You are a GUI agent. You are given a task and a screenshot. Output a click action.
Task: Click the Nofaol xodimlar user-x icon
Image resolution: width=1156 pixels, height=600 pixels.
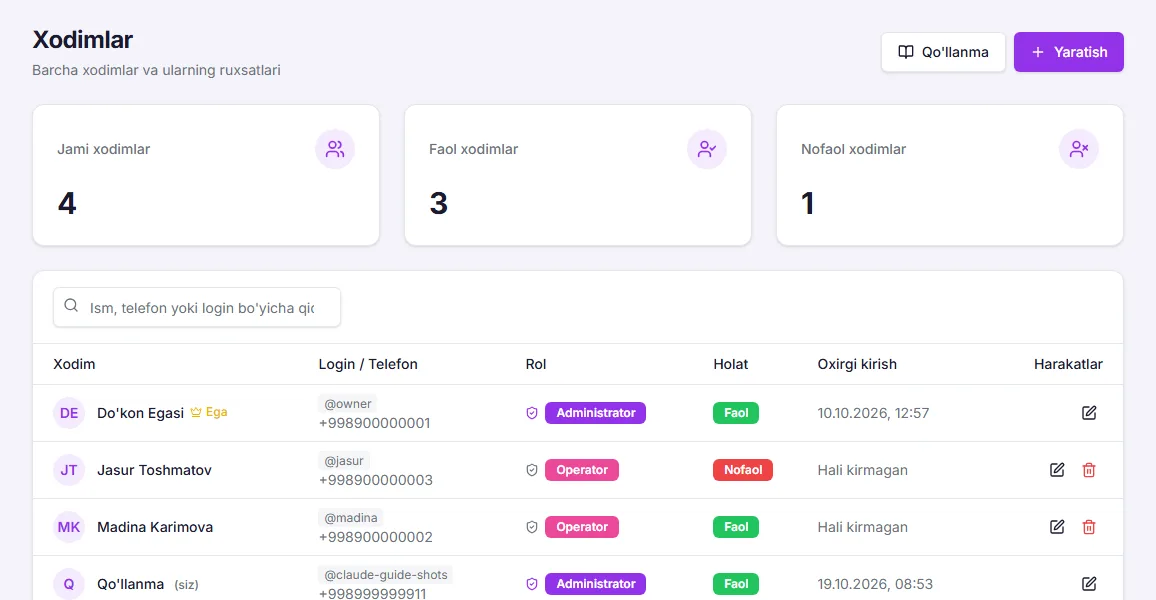1079,149
